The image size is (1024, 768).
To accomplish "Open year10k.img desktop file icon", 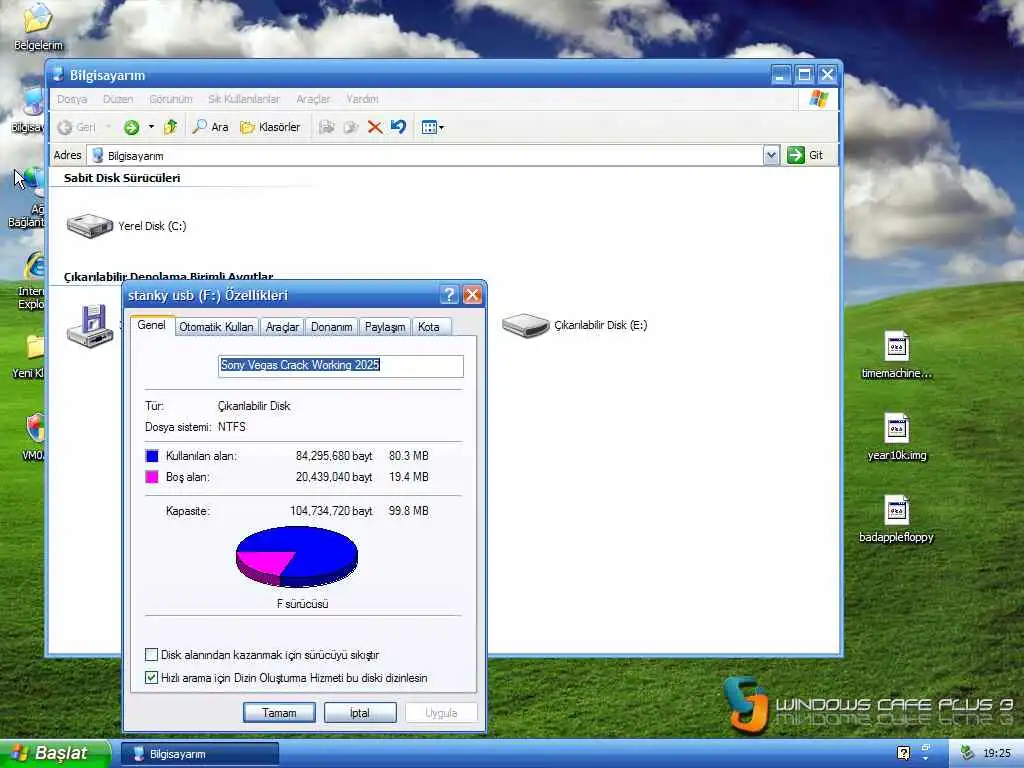I will 897,428.
